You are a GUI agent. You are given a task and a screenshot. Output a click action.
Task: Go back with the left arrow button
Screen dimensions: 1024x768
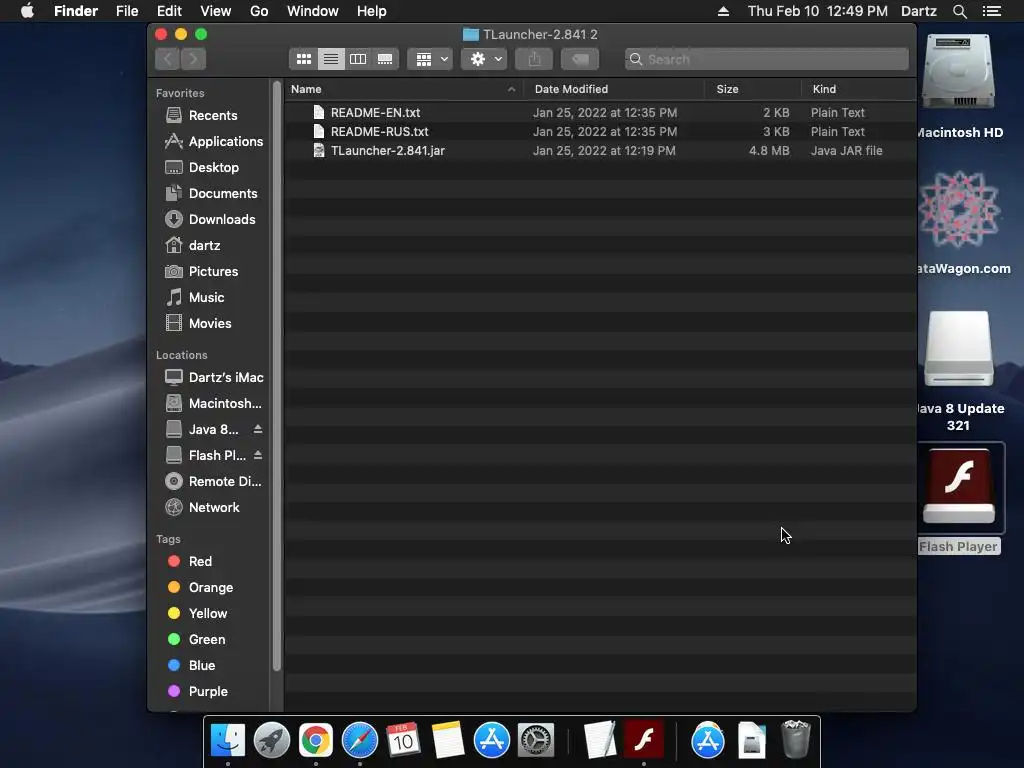coord(168,59)
